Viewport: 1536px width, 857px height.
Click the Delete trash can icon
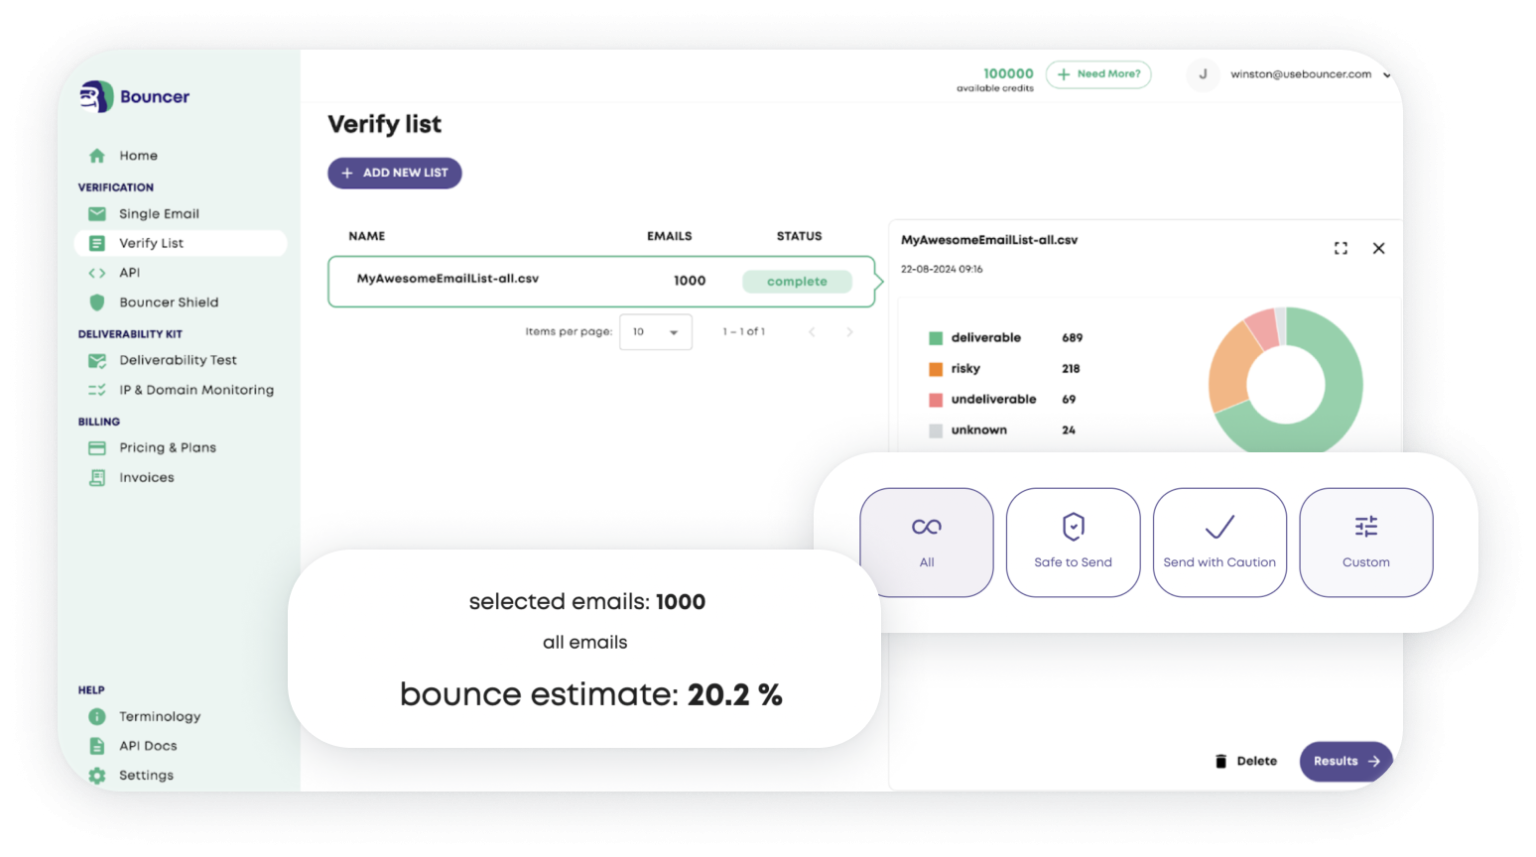[x=1221, y=761]
